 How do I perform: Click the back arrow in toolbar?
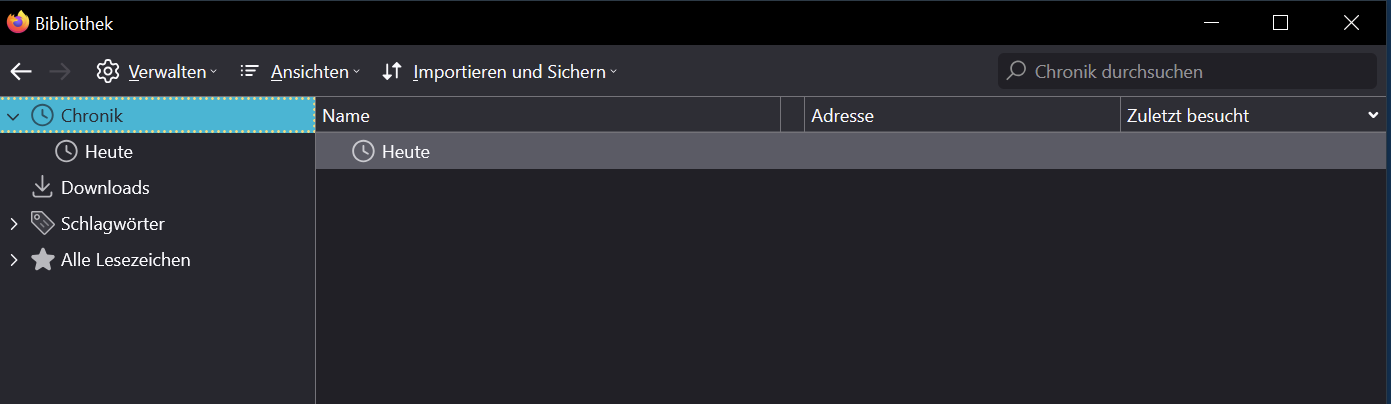tap(21, 72)
